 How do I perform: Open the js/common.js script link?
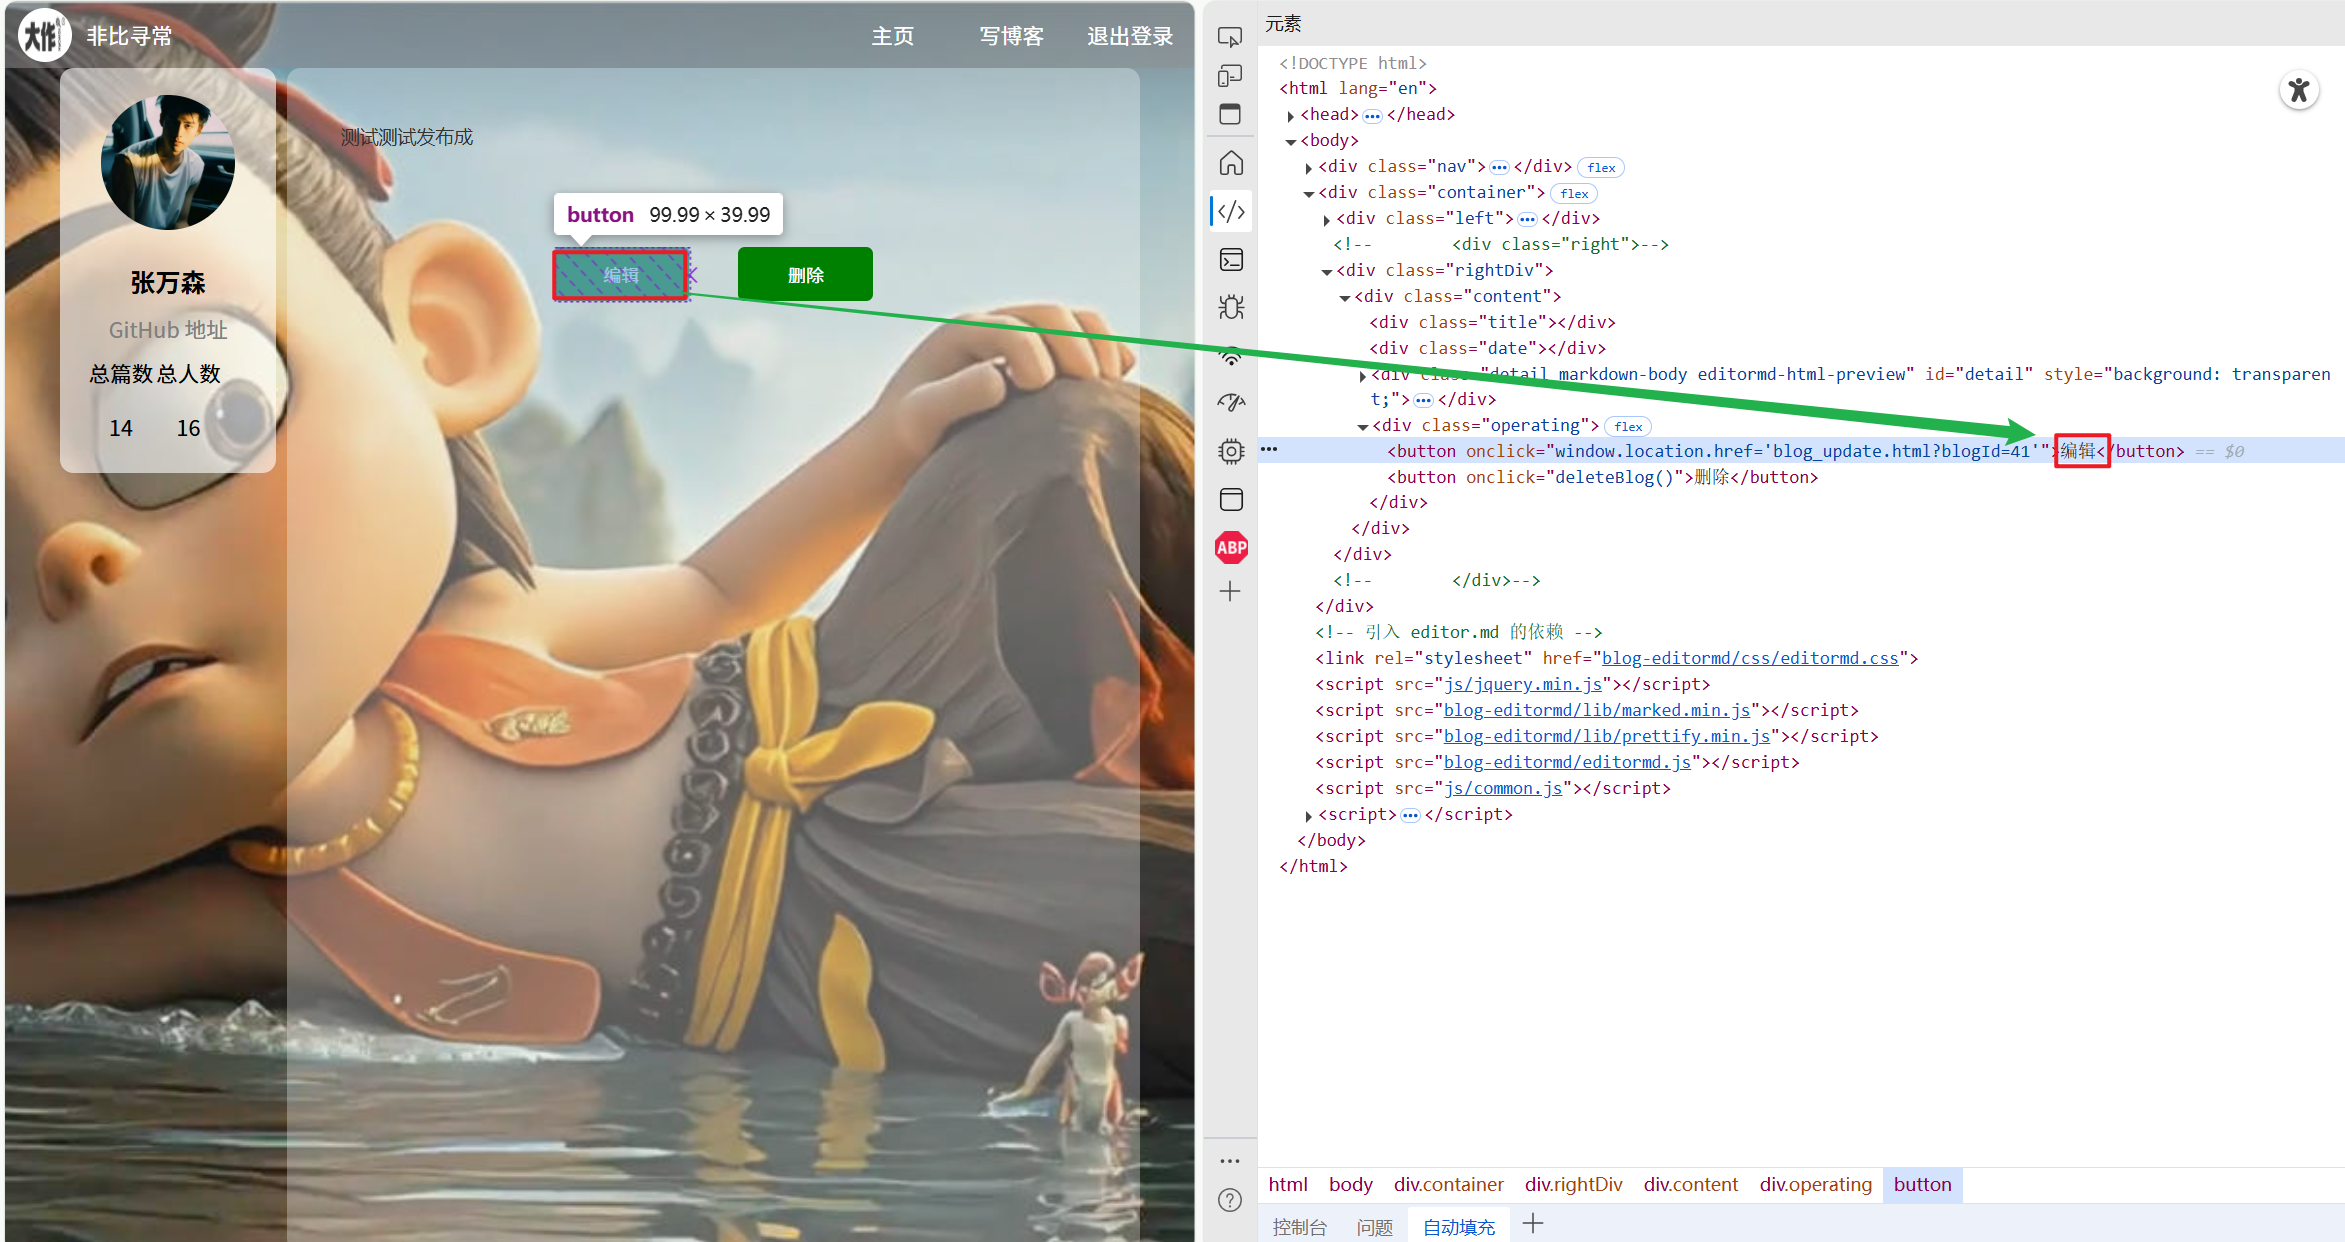click(x=1503, y=788)
